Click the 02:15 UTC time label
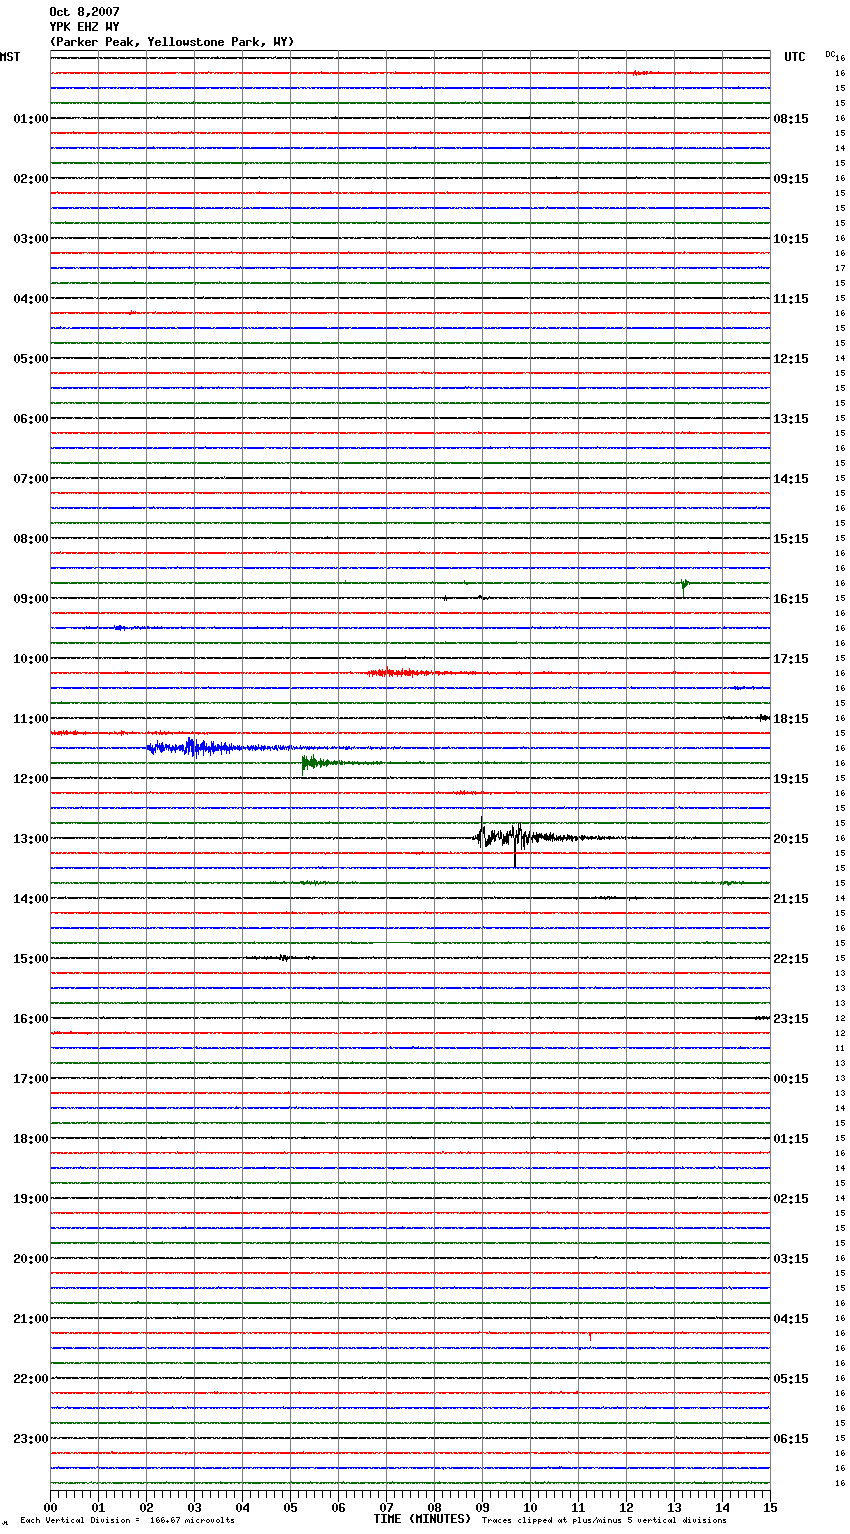 (x=791, y=1199)
